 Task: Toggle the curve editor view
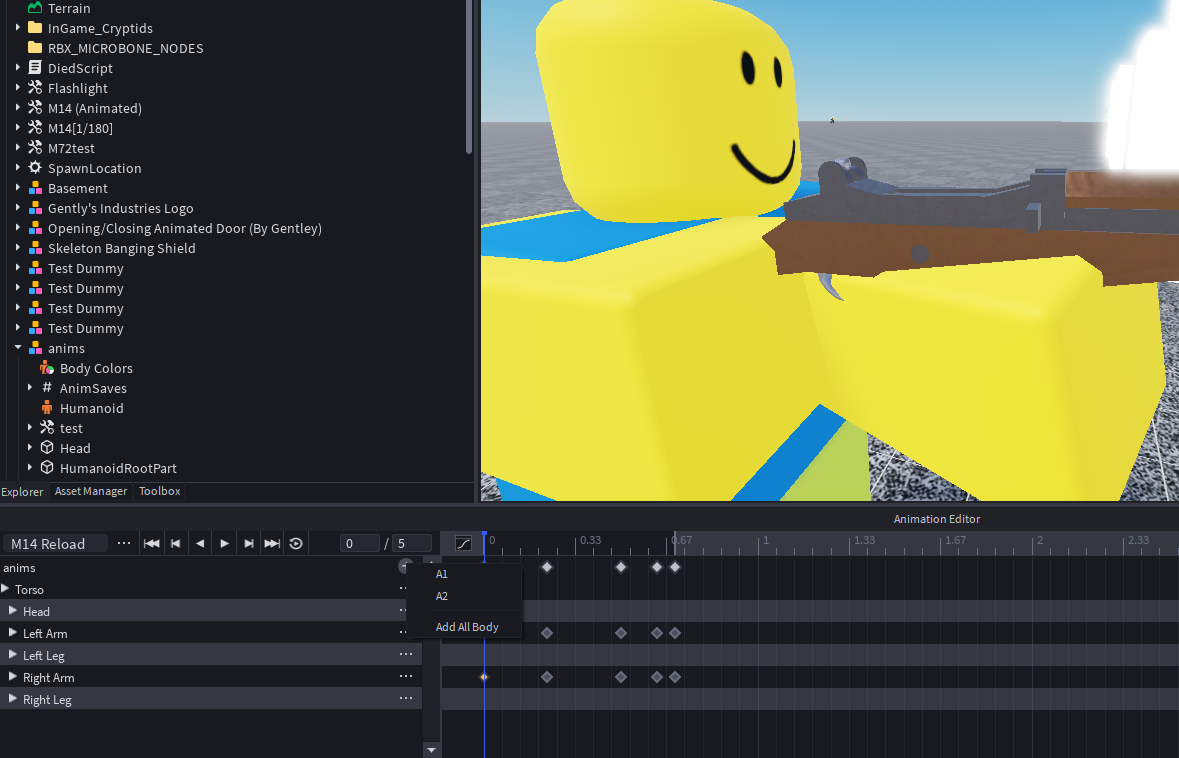click(463, 544)
